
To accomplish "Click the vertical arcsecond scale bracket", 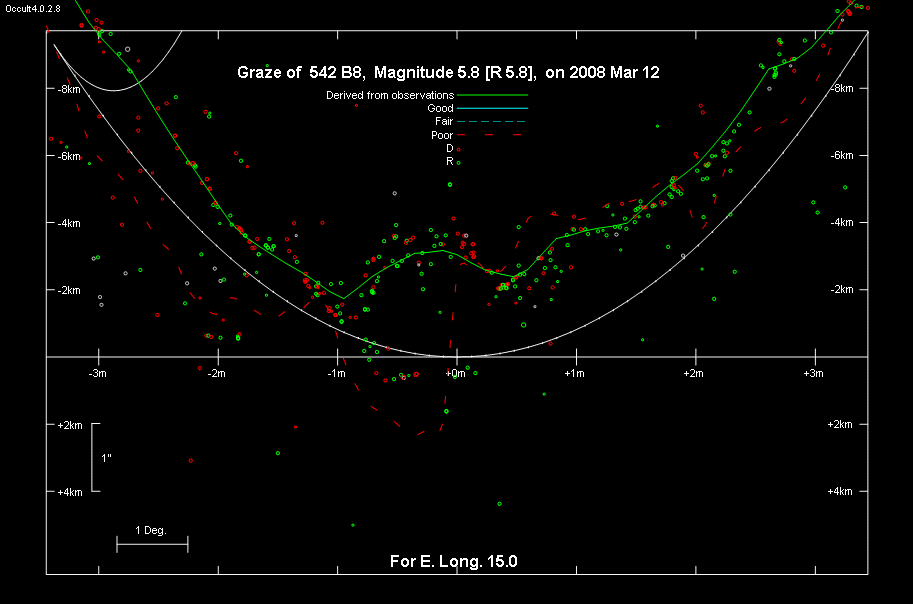I will pos(95,457).
